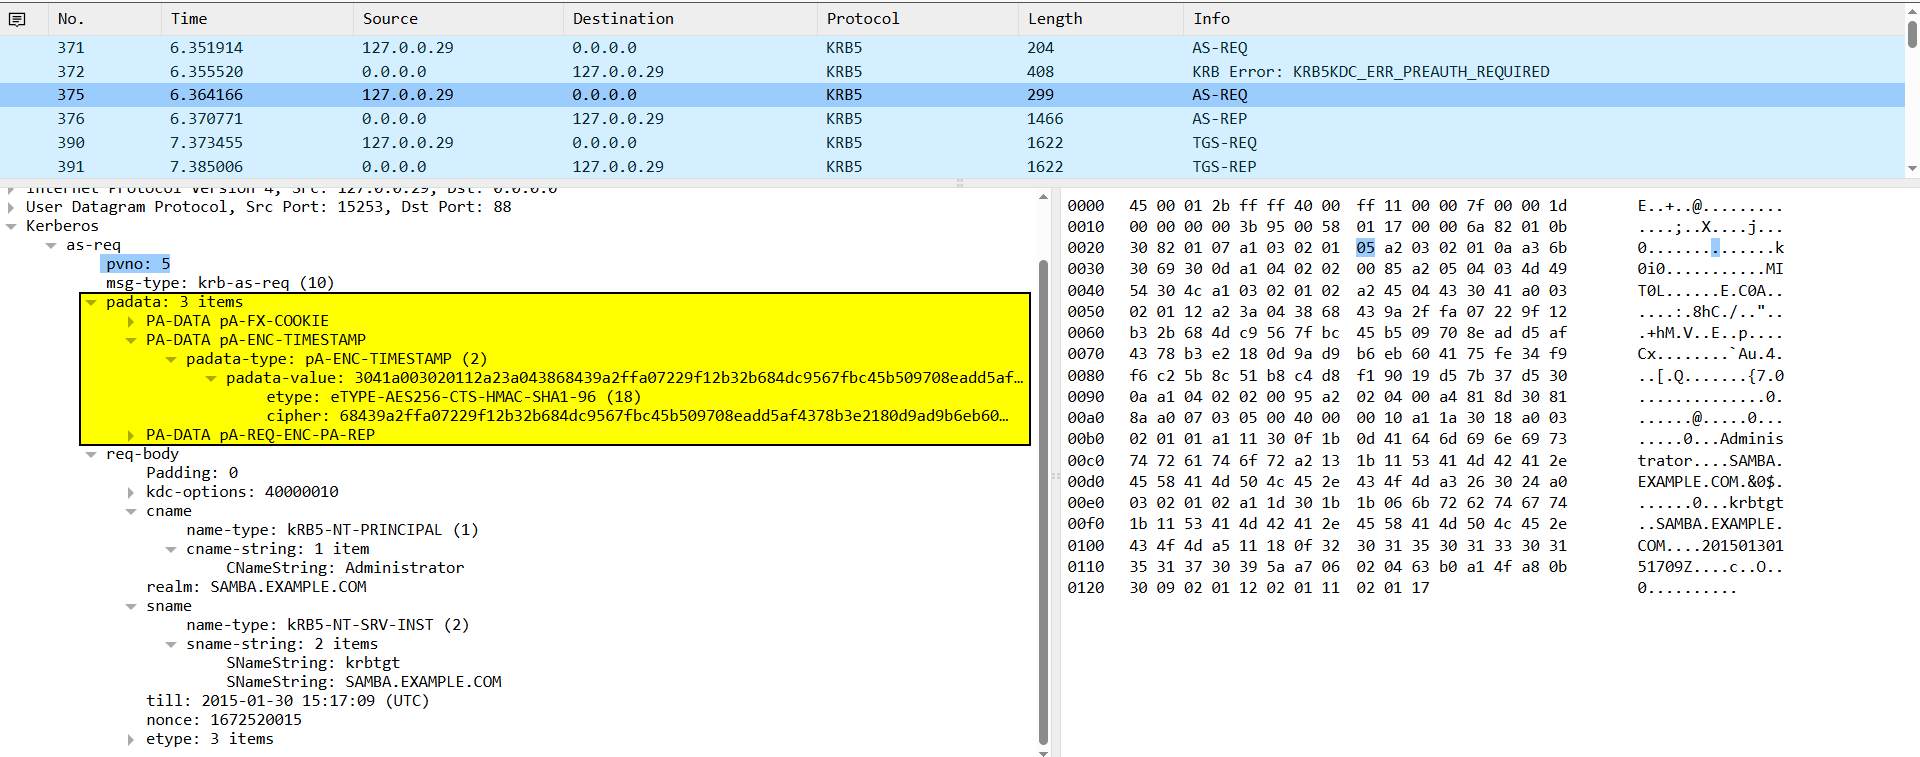Click the packet comment icon in header
Viewport: 1920px width, 757px height.
coord(17,19)
